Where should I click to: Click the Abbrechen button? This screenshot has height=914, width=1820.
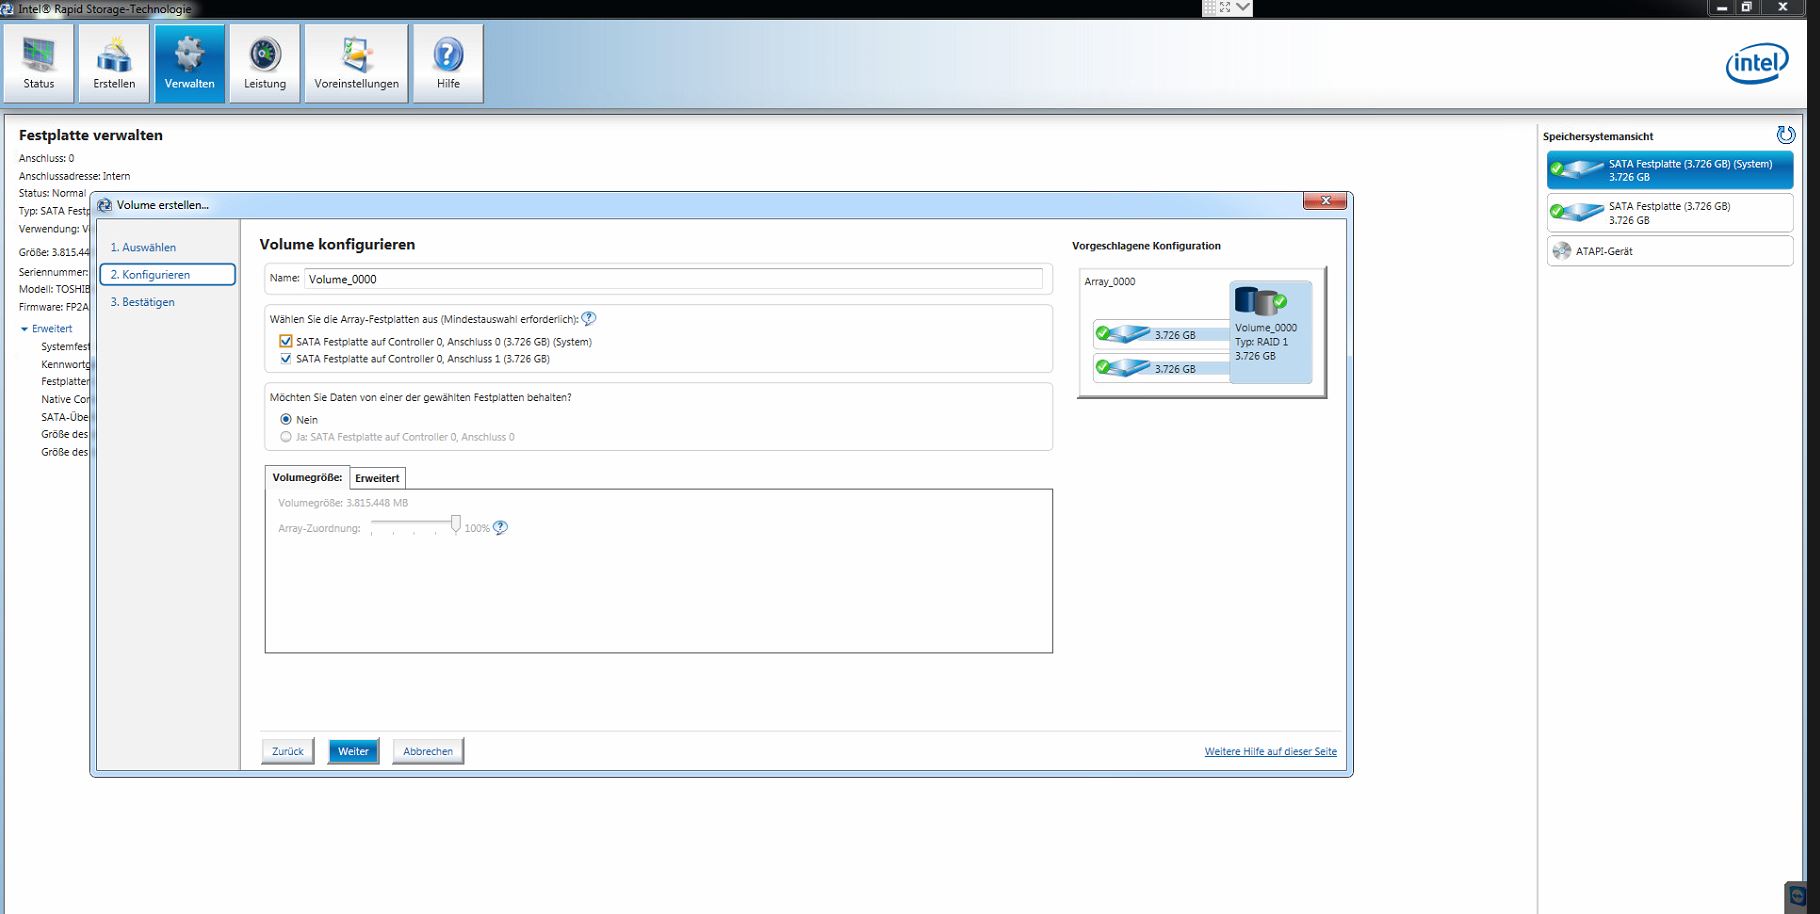pyautogui.click(x=428, y=751)
